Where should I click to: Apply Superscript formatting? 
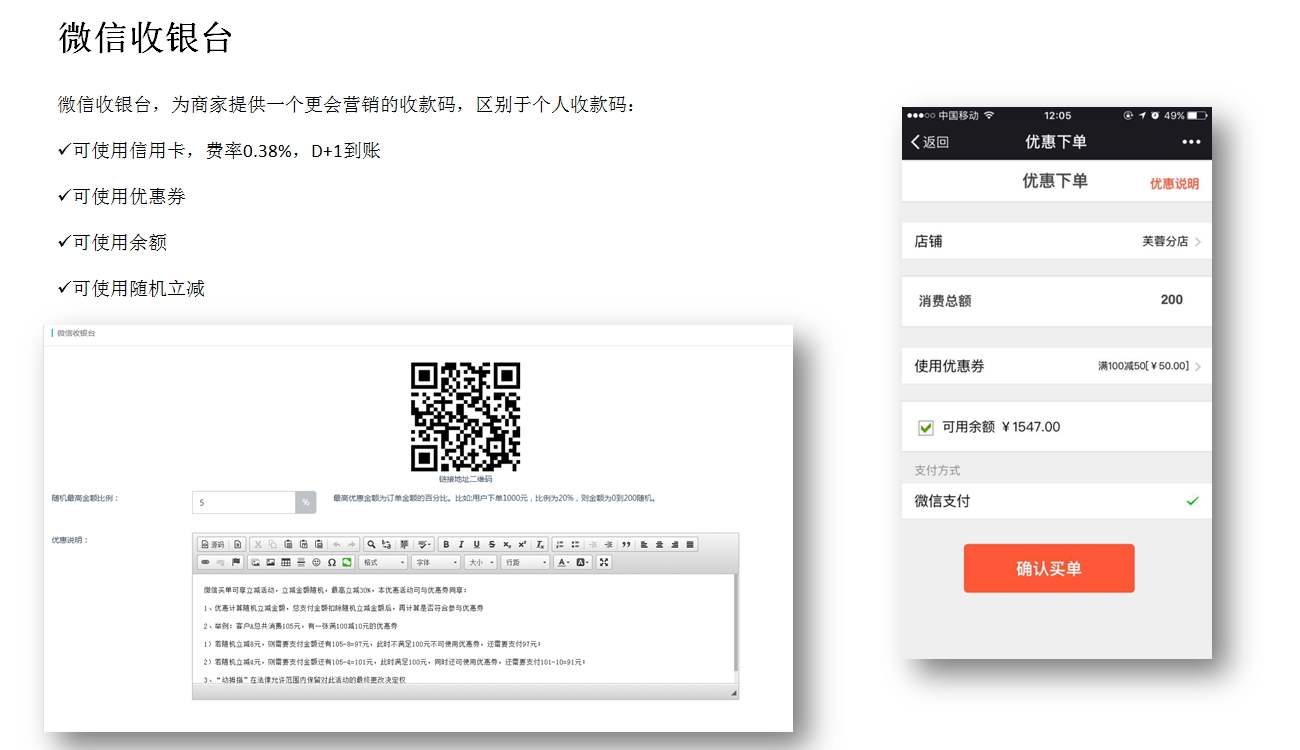pos(522,544)
